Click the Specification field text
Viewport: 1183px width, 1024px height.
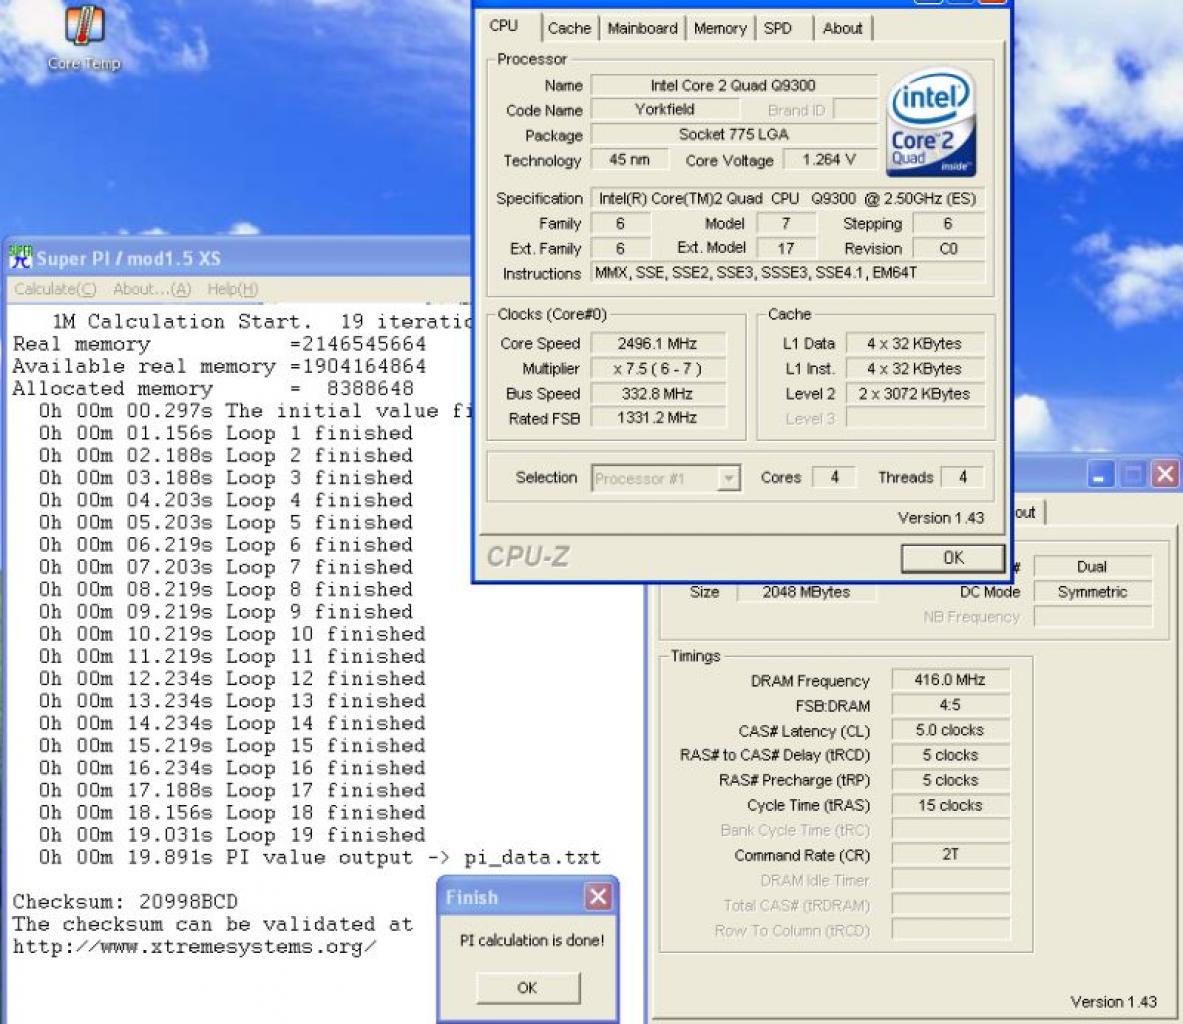click(788, 198)
